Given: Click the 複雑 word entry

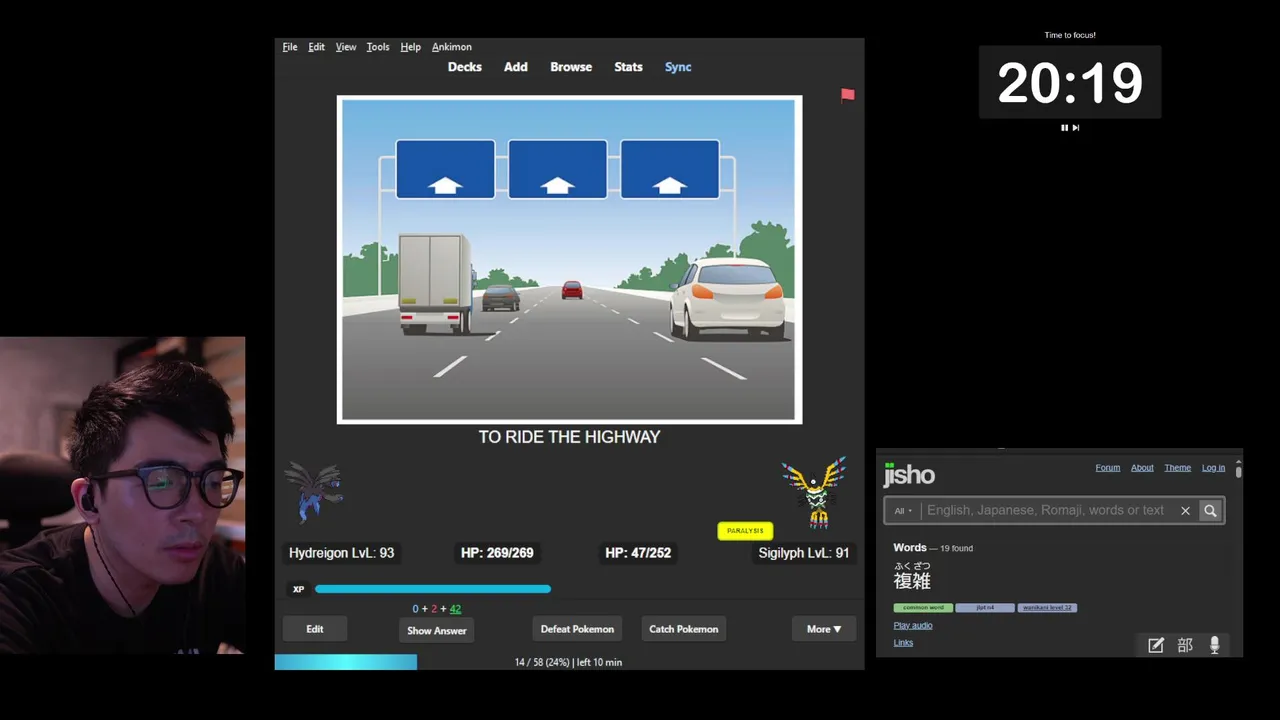Looking at the screenshot, I should coord(912,581).
